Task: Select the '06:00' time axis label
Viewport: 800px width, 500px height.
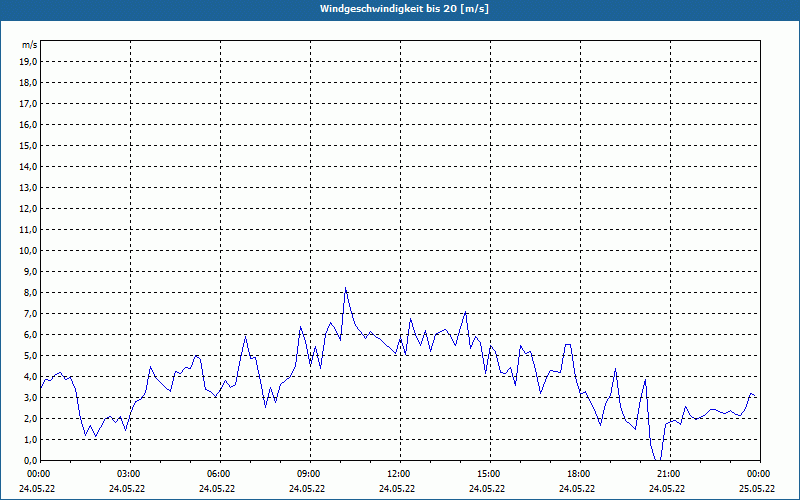Action: (x=220, y=474)
